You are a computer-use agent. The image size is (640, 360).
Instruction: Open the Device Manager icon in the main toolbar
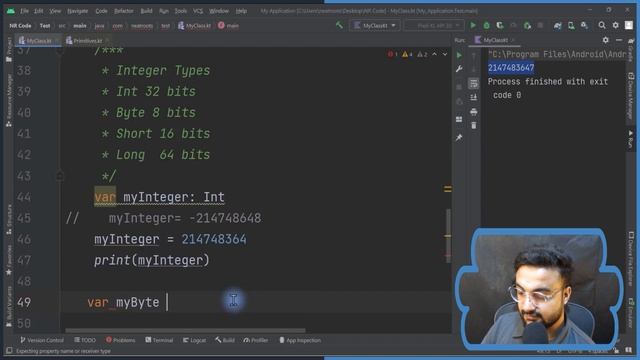pos(571,25)
